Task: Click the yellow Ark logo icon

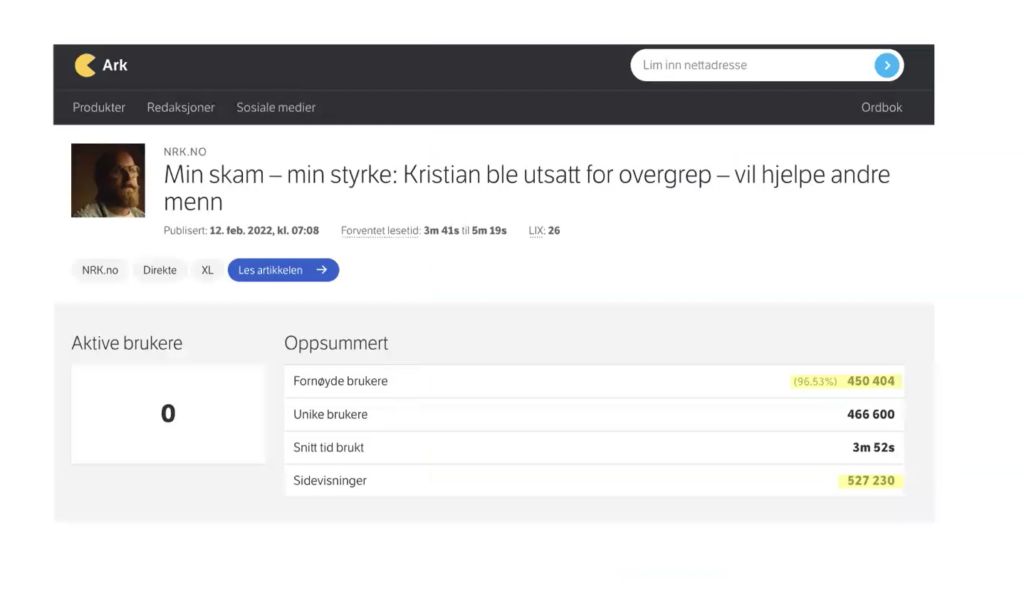Action: (x=85, y=66)
